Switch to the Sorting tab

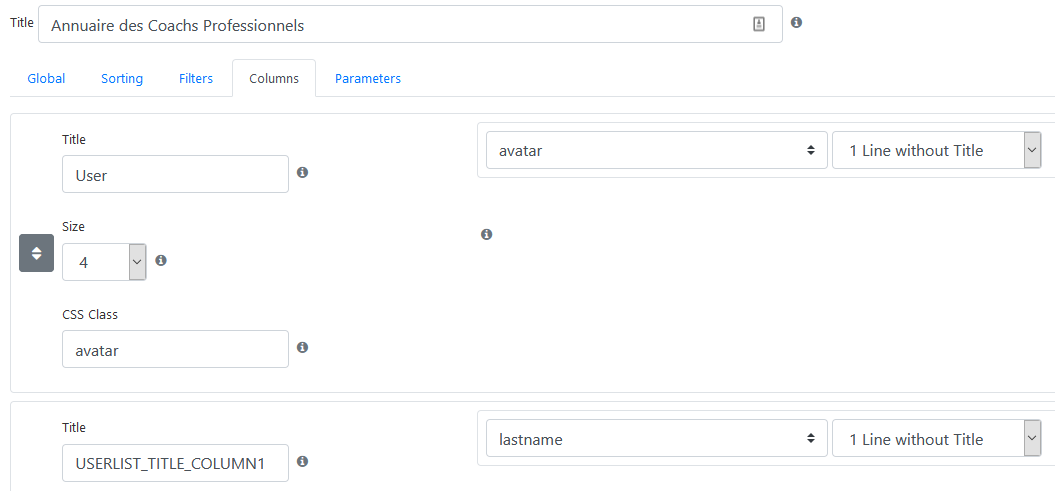tap(122, 79)
